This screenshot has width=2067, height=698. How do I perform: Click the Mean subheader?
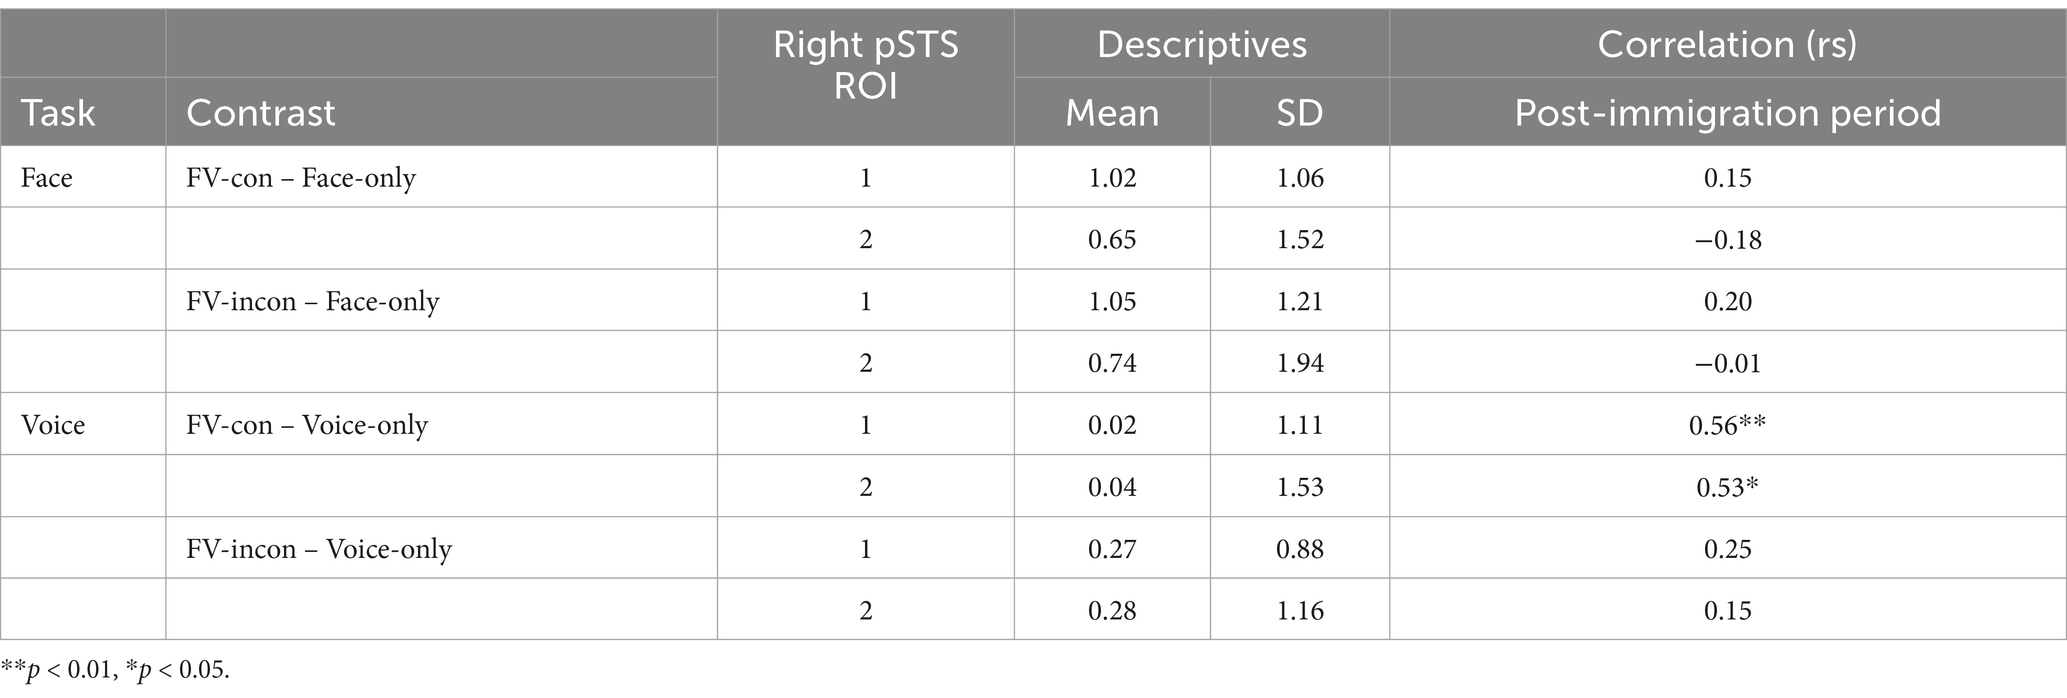pyautogui.click(x=1112, y=113)
